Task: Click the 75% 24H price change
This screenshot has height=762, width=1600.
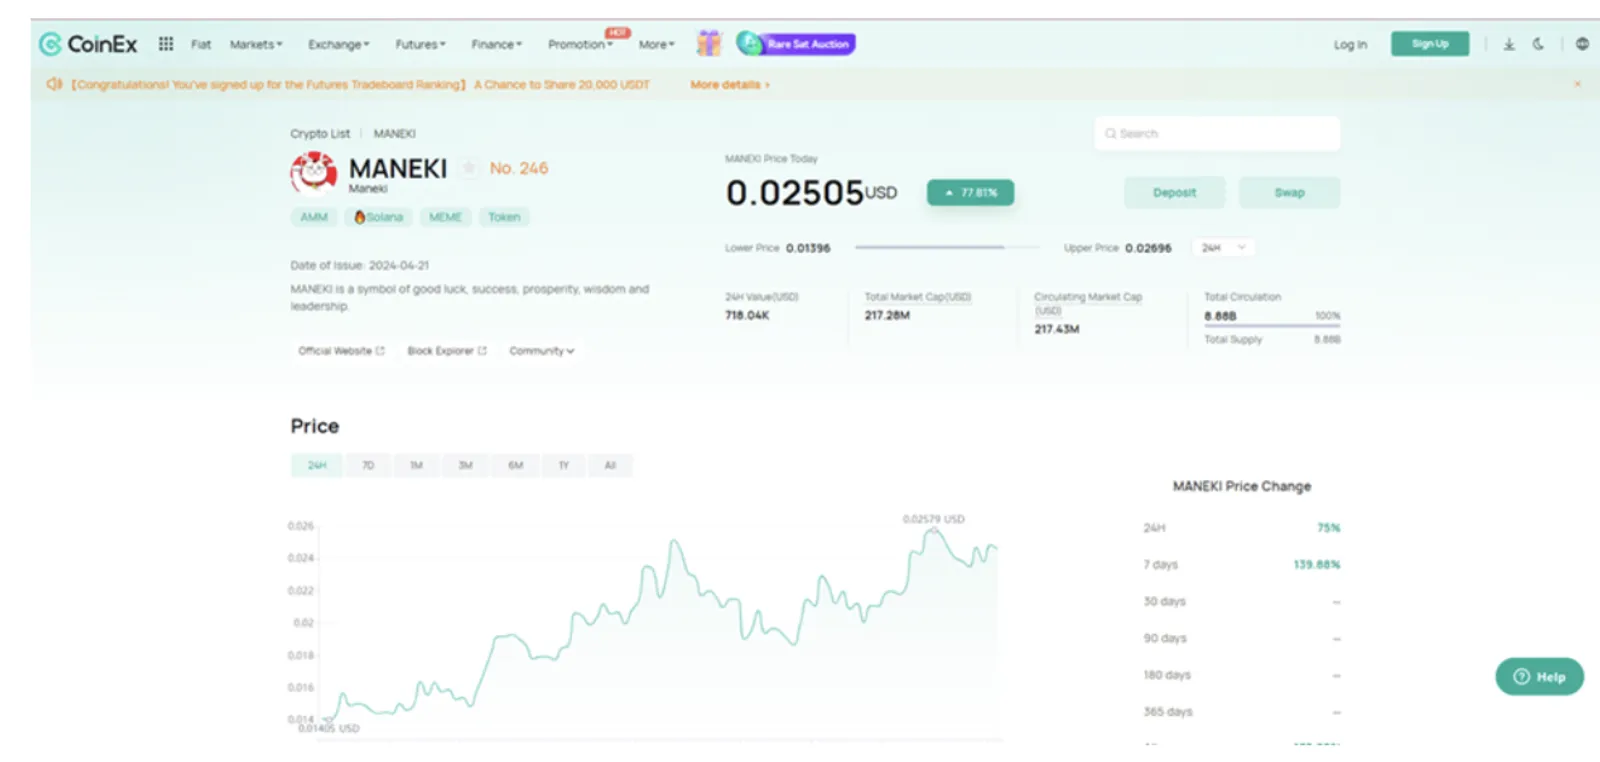Action: pos(1328,528)
